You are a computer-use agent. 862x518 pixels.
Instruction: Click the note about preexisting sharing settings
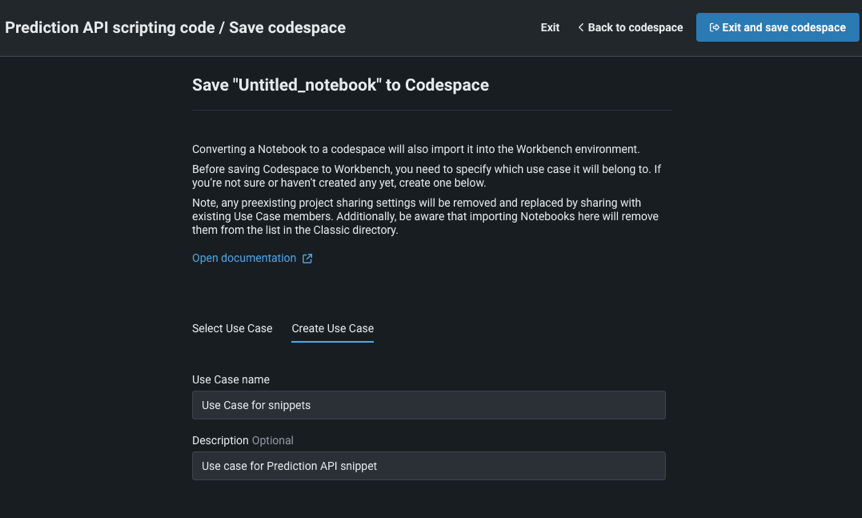click(x=416, y=216)
